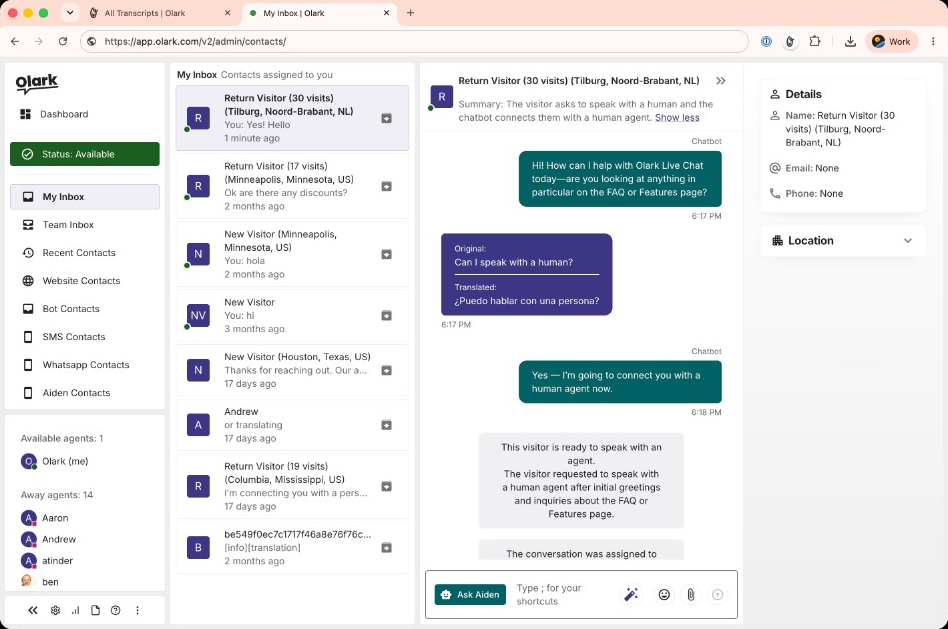
Task: Open reports bar chart icon
Action: 75,610
